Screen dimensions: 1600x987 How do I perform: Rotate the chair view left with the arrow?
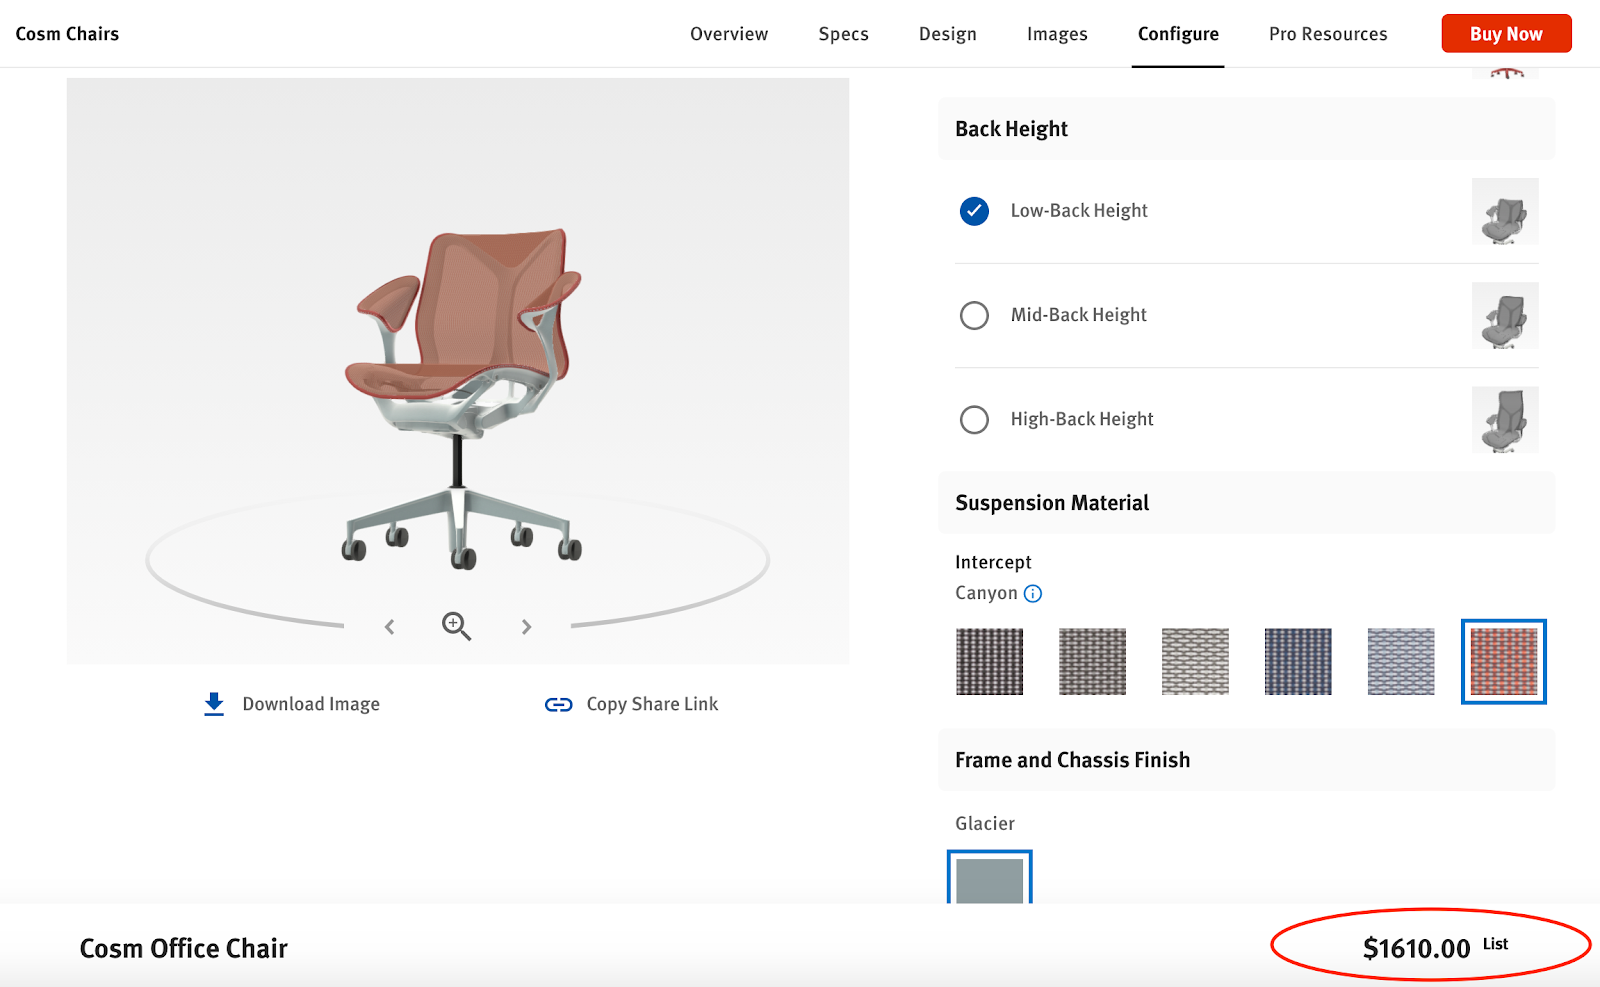[390, 627]
